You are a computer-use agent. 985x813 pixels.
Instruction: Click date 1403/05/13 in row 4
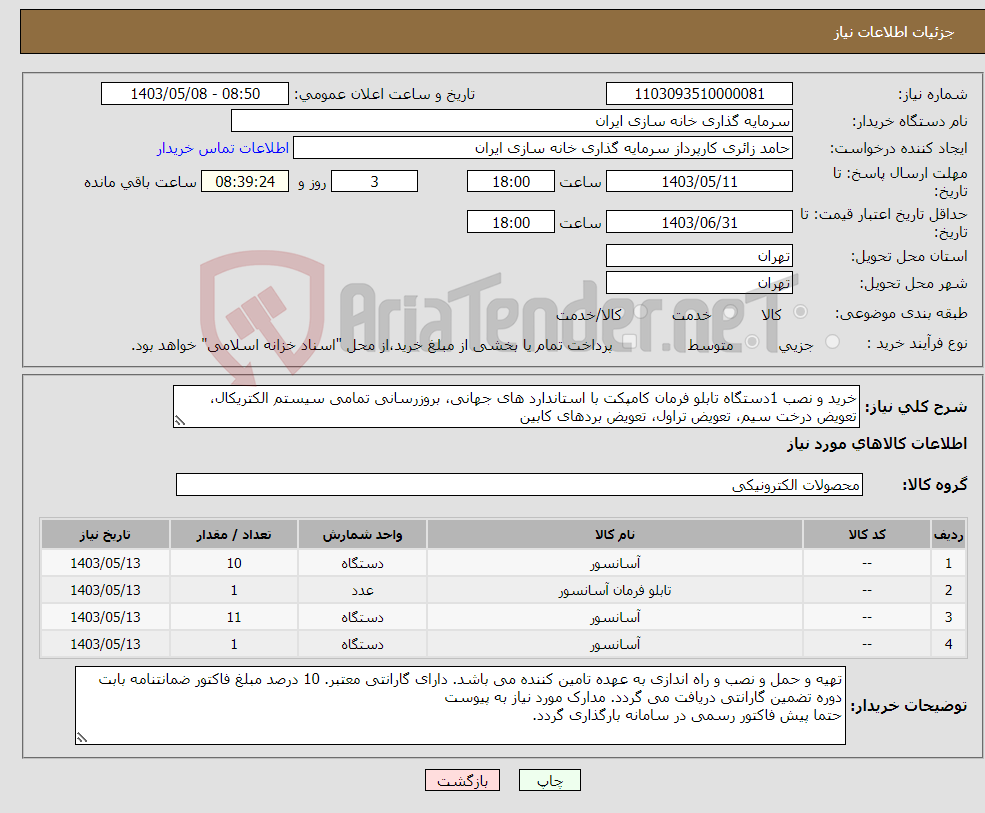tap(105, 645)
